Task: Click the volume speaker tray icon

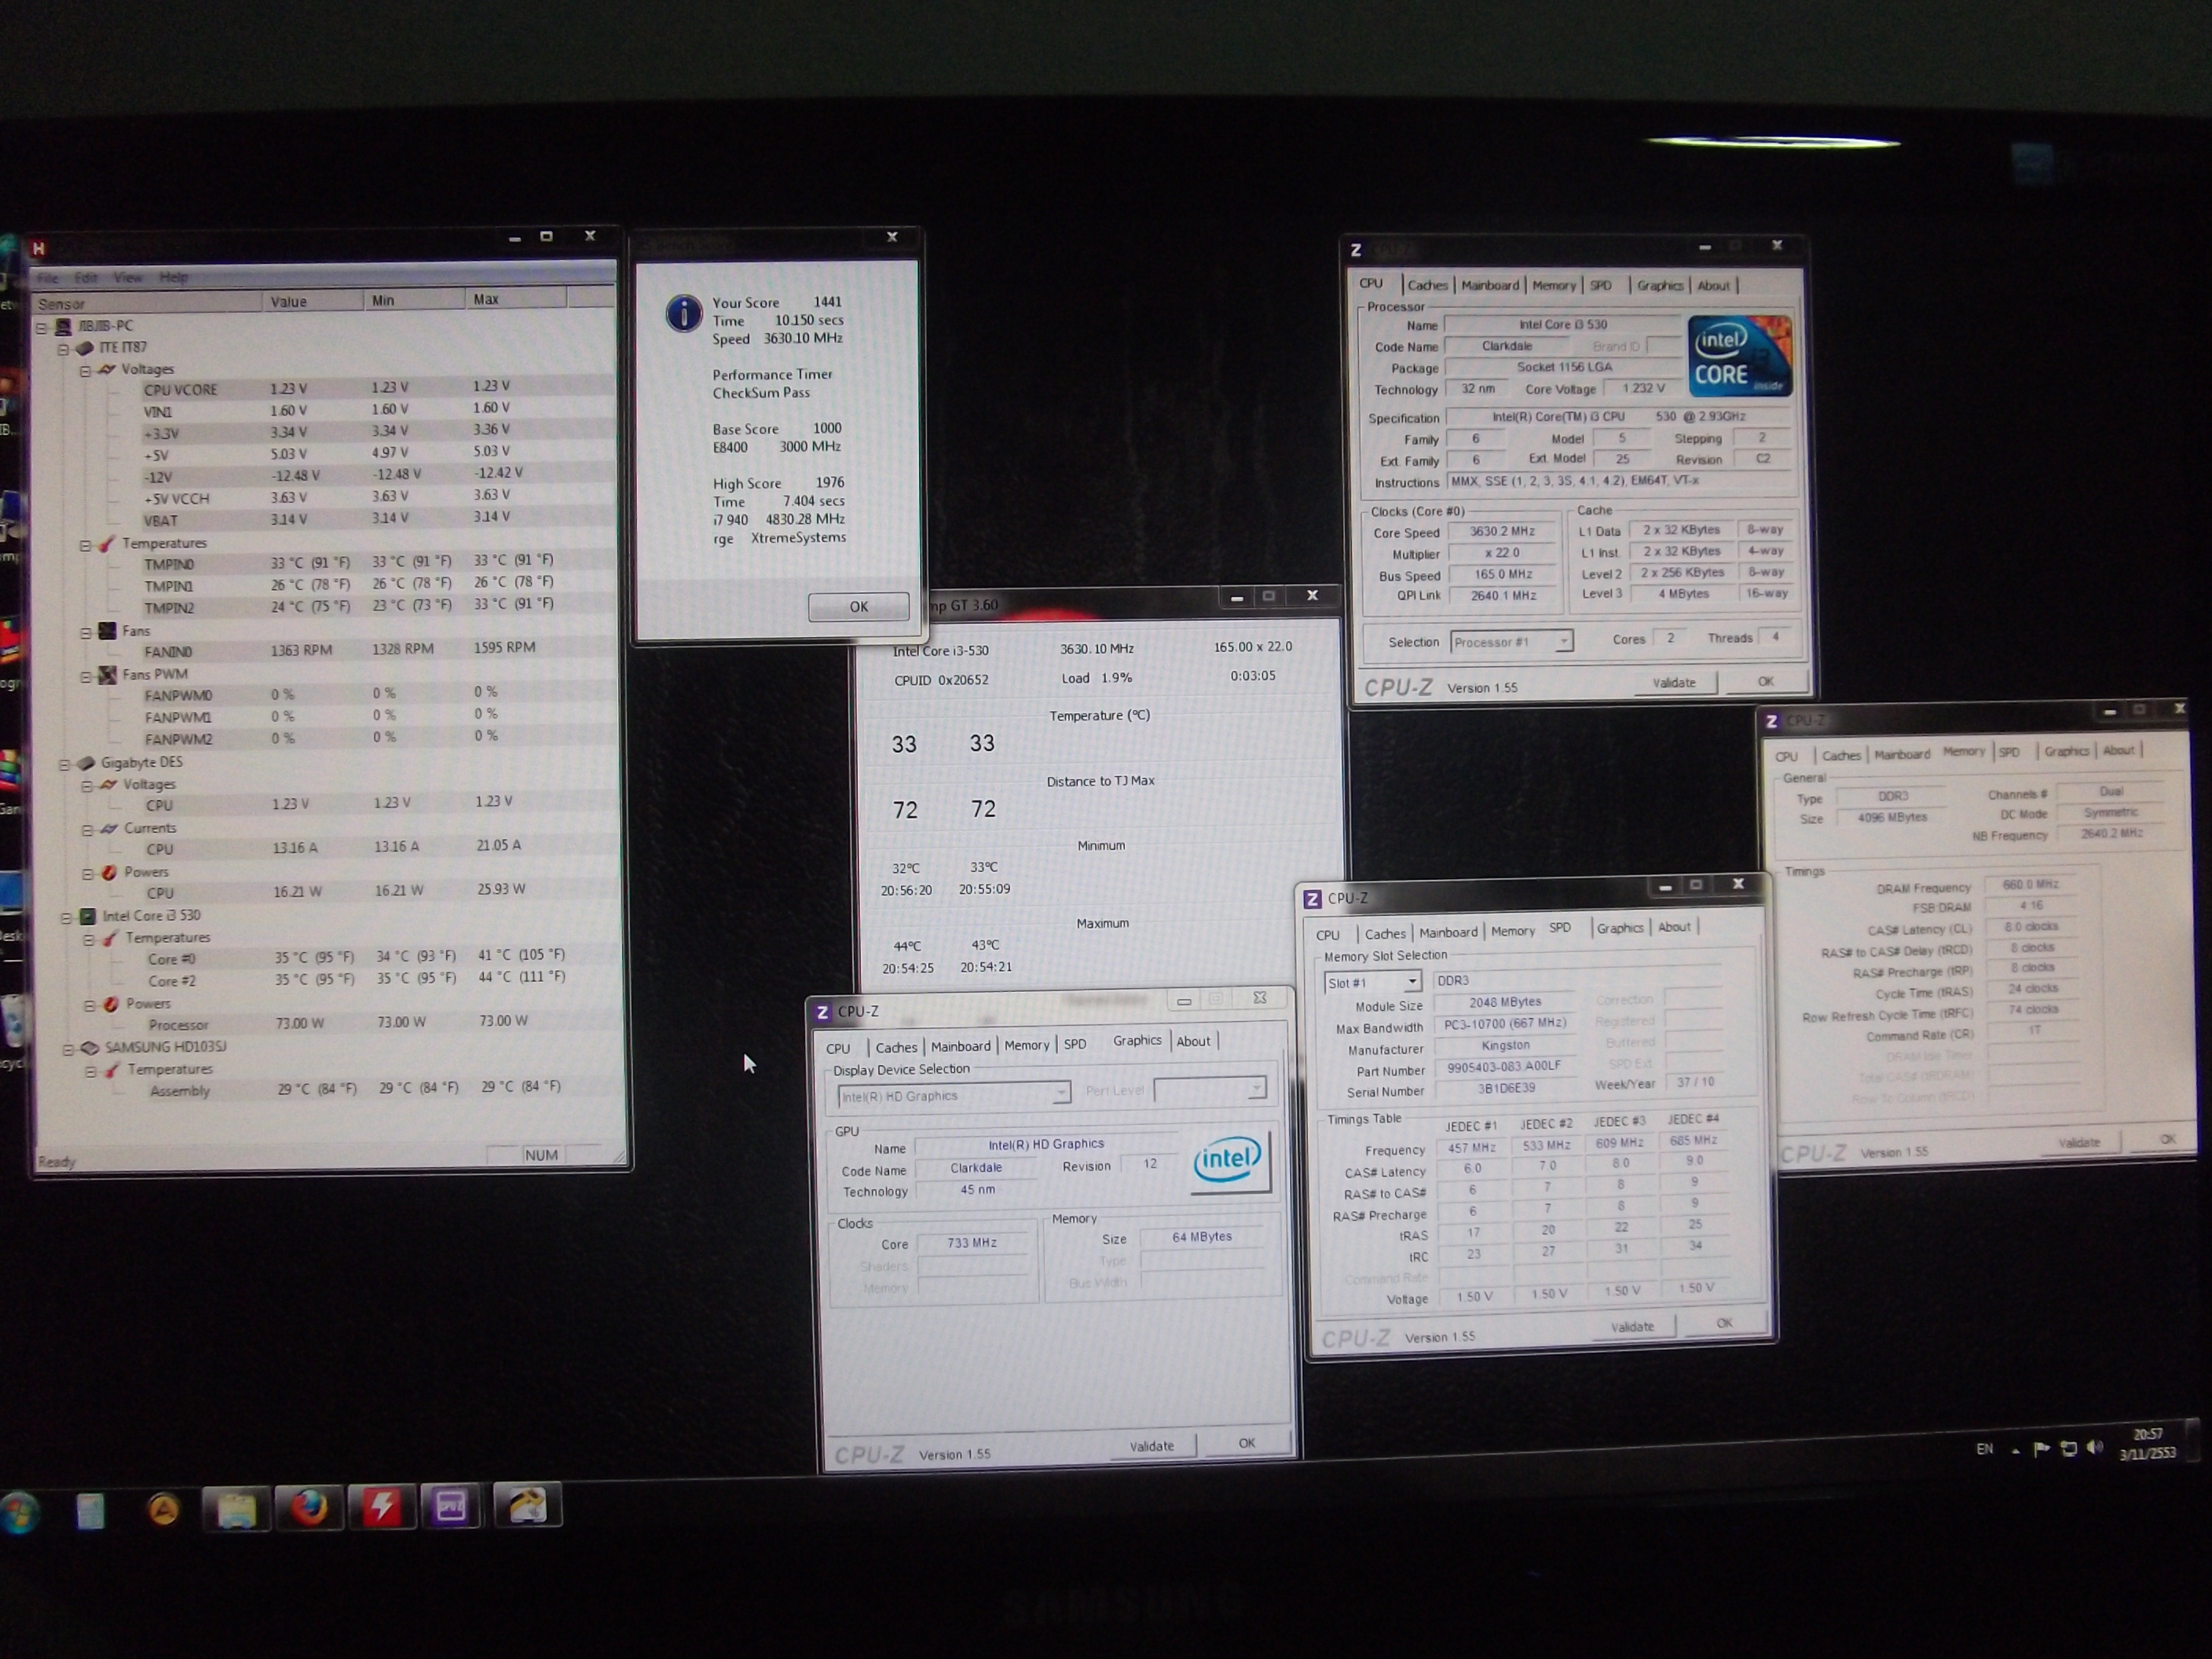Action: [2095, 1448]
